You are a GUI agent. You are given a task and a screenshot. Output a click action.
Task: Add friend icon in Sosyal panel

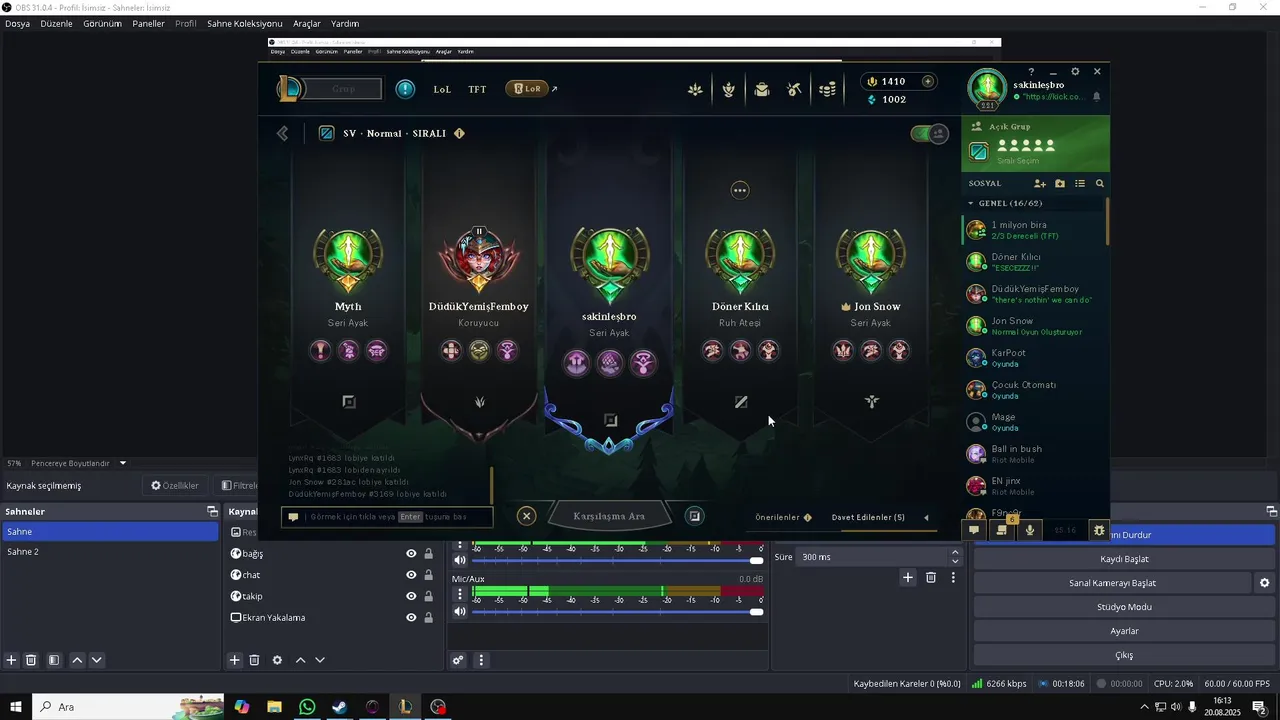(x=1040, y=184)
